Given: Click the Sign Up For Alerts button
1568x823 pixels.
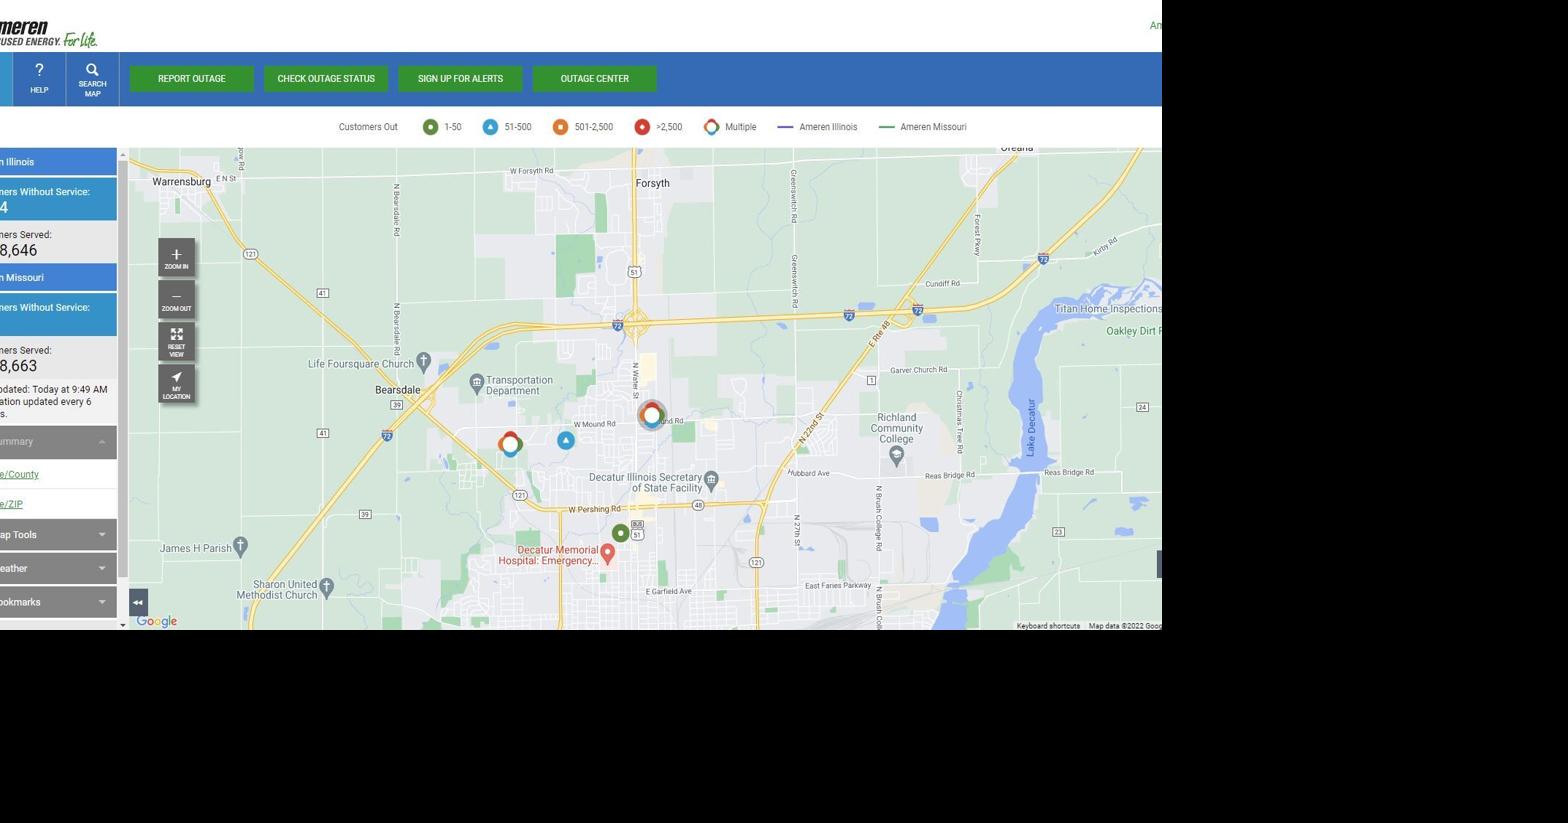Looking at the screenshot, I should (460, 79).
